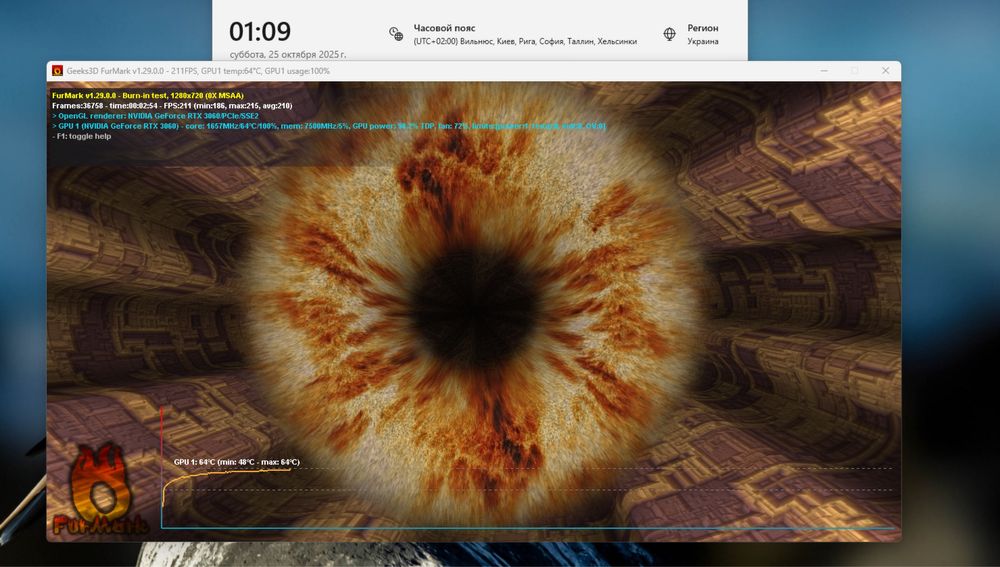Click the FurMark window title text
Viewport: 1000px width, 567px height.
[x=198, y=71]
